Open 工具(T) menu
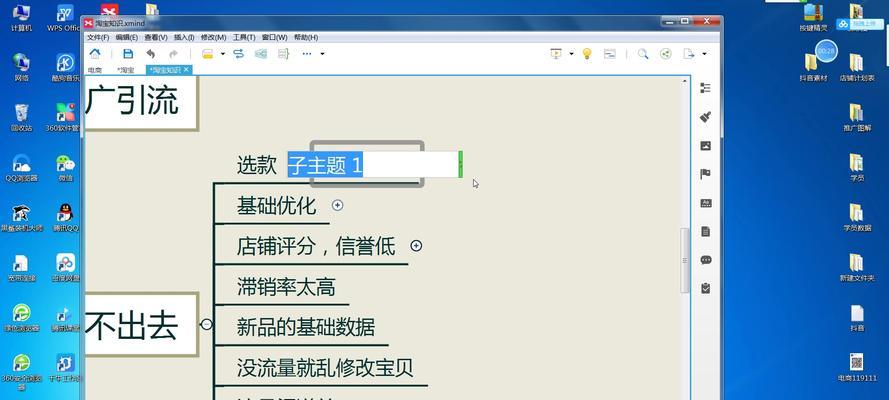Viewport: 889px width, 400px height. point(244,37)
